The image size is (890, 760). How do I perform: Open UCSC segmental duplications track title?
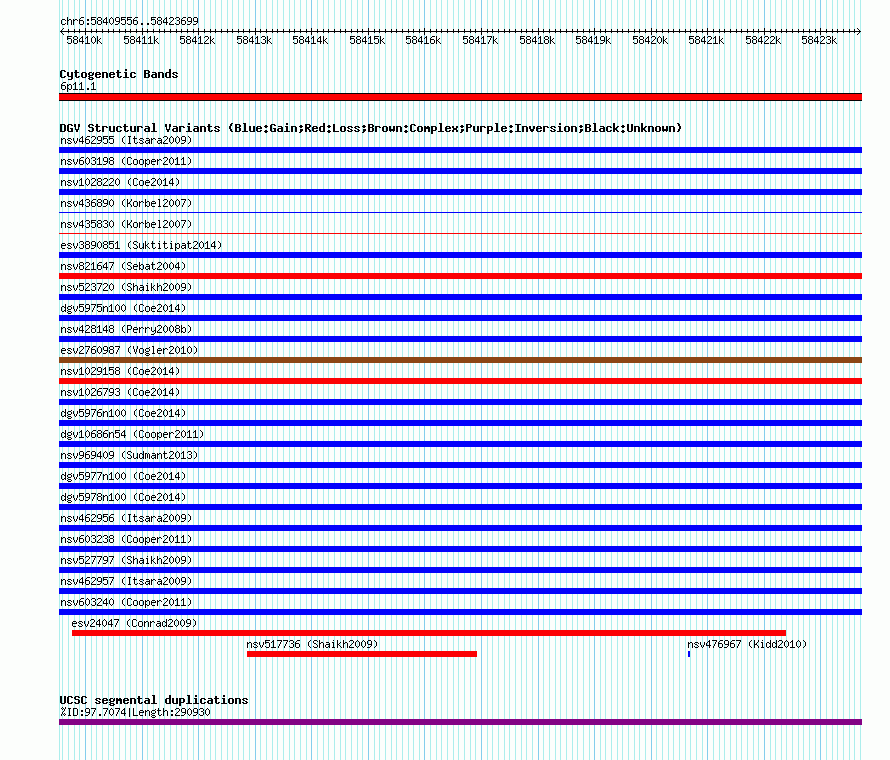click(154, 700)
